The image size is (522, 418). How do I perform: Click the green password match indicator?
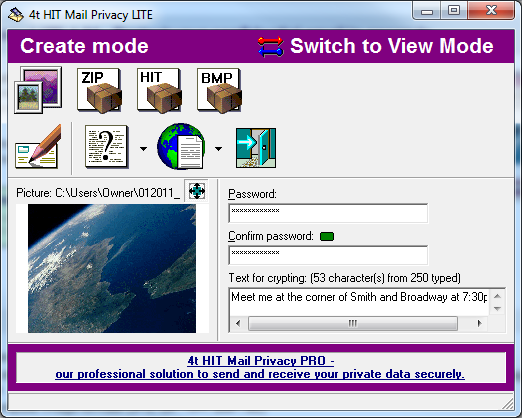pyautogui.click(x=327, y=237)
